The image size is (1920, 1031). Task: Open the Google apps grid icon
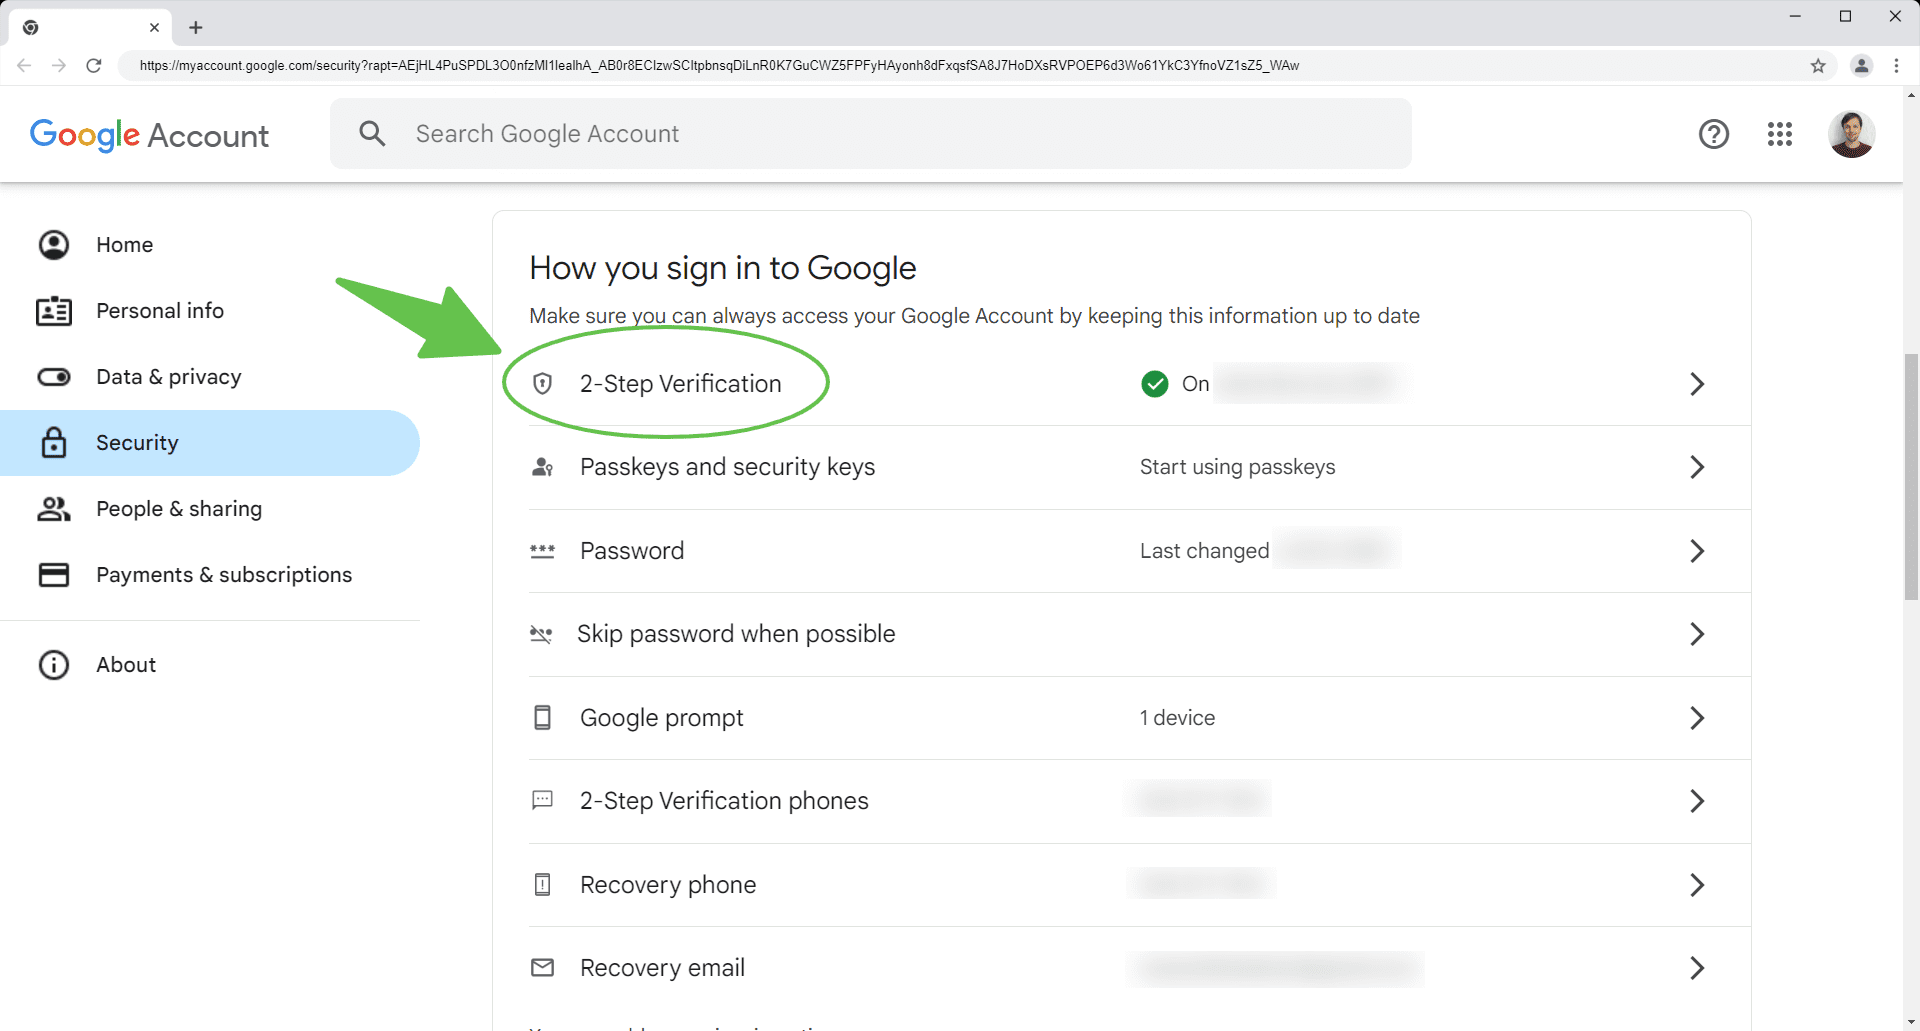1780,134
